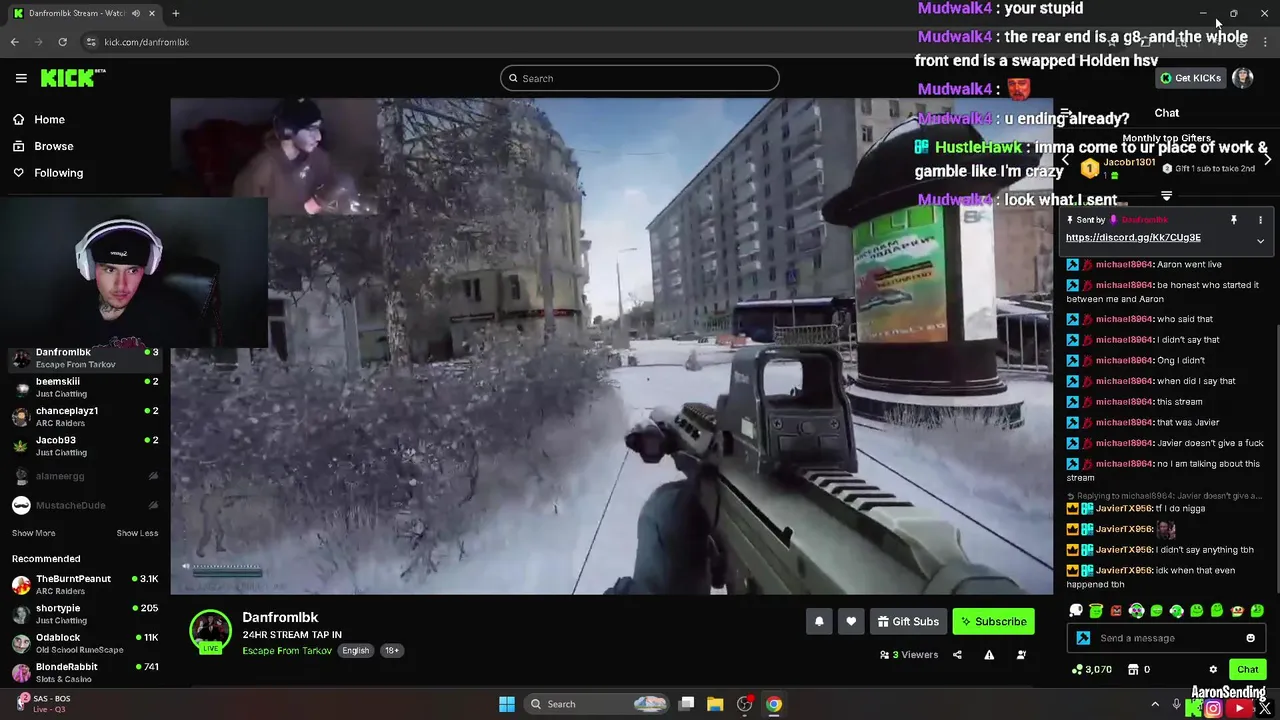This screenshot has height=720, width=1280.
Task: Click the user icon beside the report icon
Action: click(1021, 655)
